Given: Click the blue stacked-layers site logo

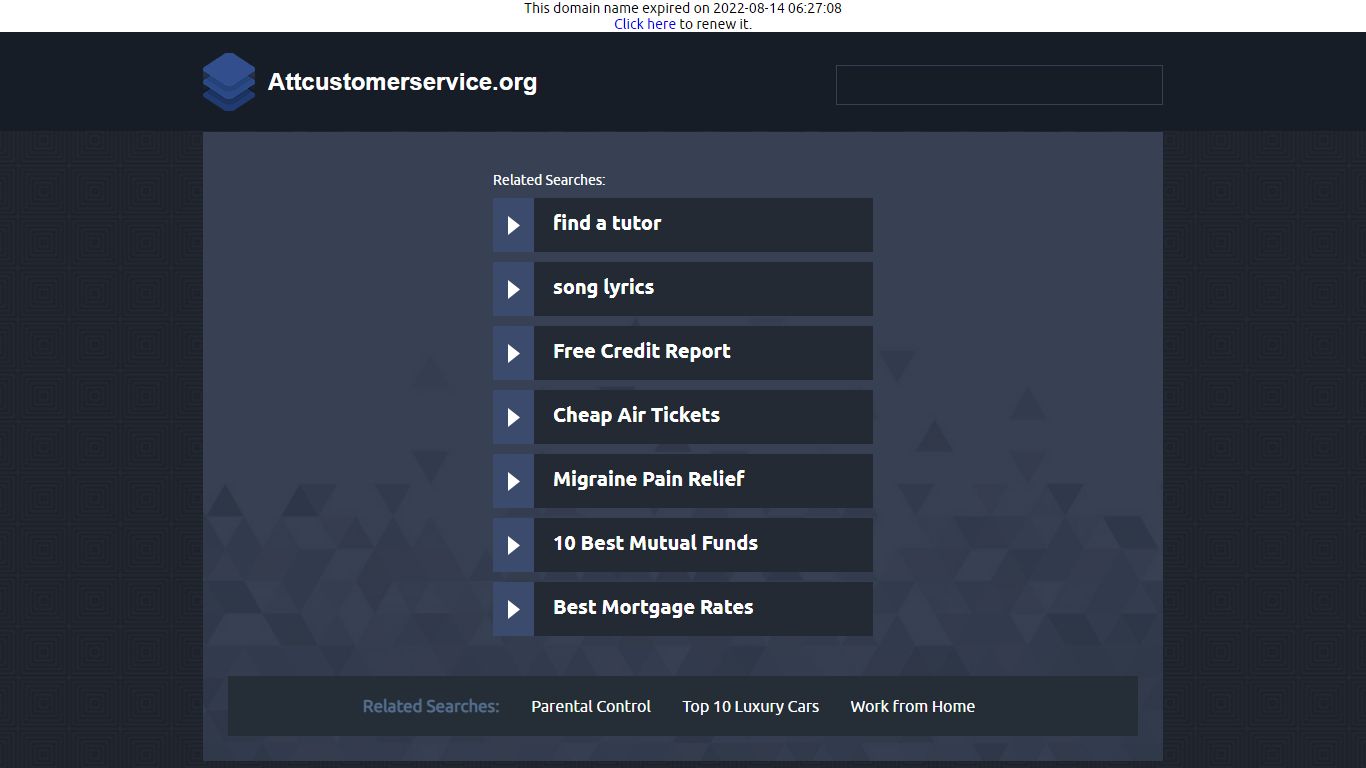Looking at the screenshot, I should point(228,82).
